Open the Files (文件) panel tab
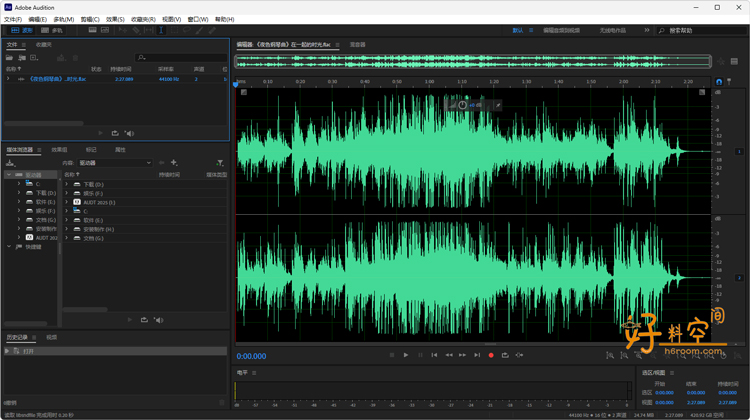Screen dimensions: 750x420 [x=12, y=44]
